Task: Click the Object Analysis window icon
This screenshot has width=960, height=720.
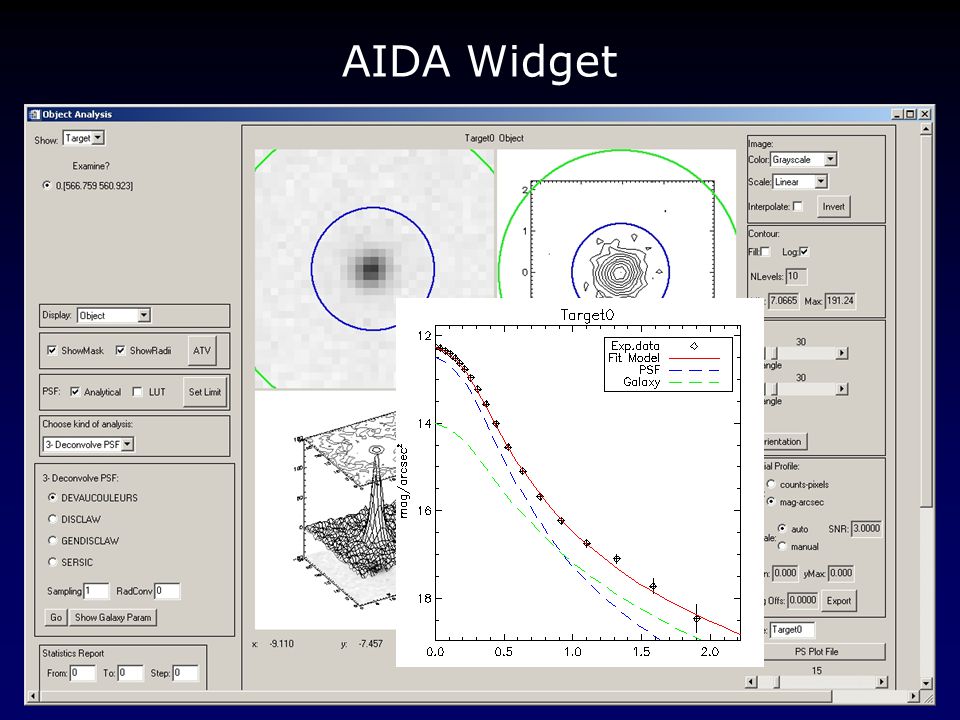Action: pos(34,114)
